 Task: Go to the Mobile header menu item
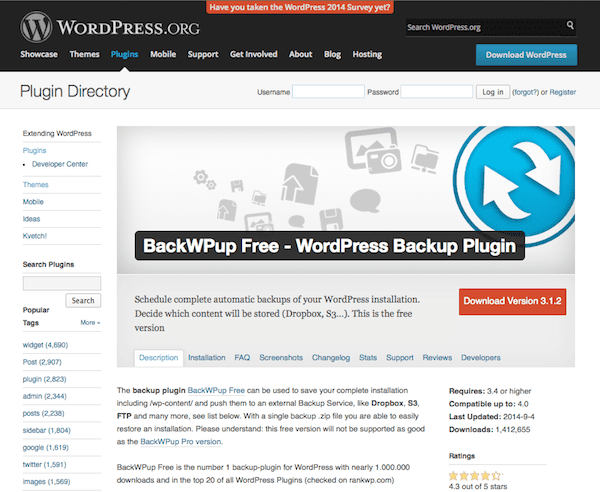[x=163, y=54]
